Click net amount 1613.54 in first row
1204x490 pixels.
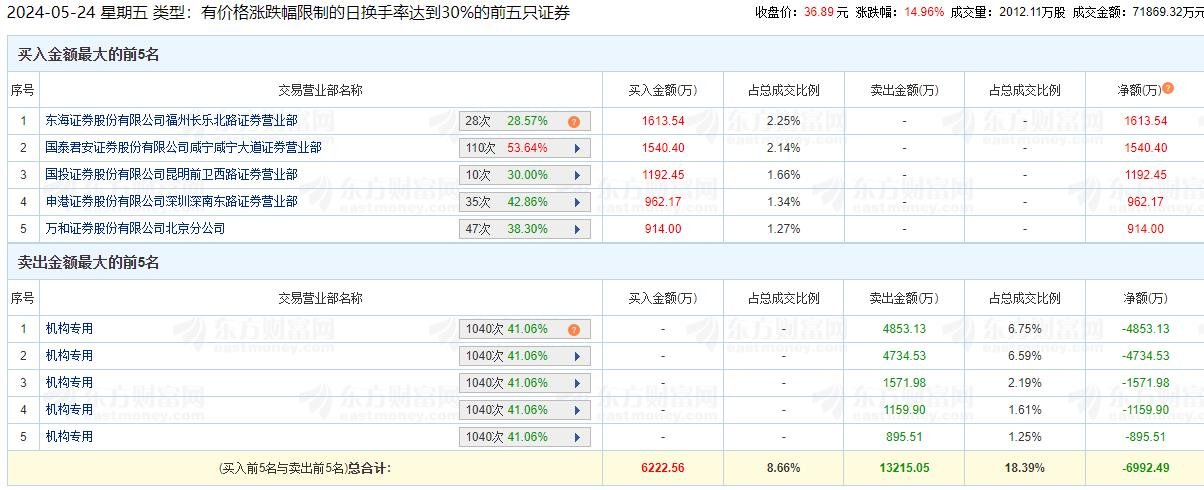(x=1145, y=121)
